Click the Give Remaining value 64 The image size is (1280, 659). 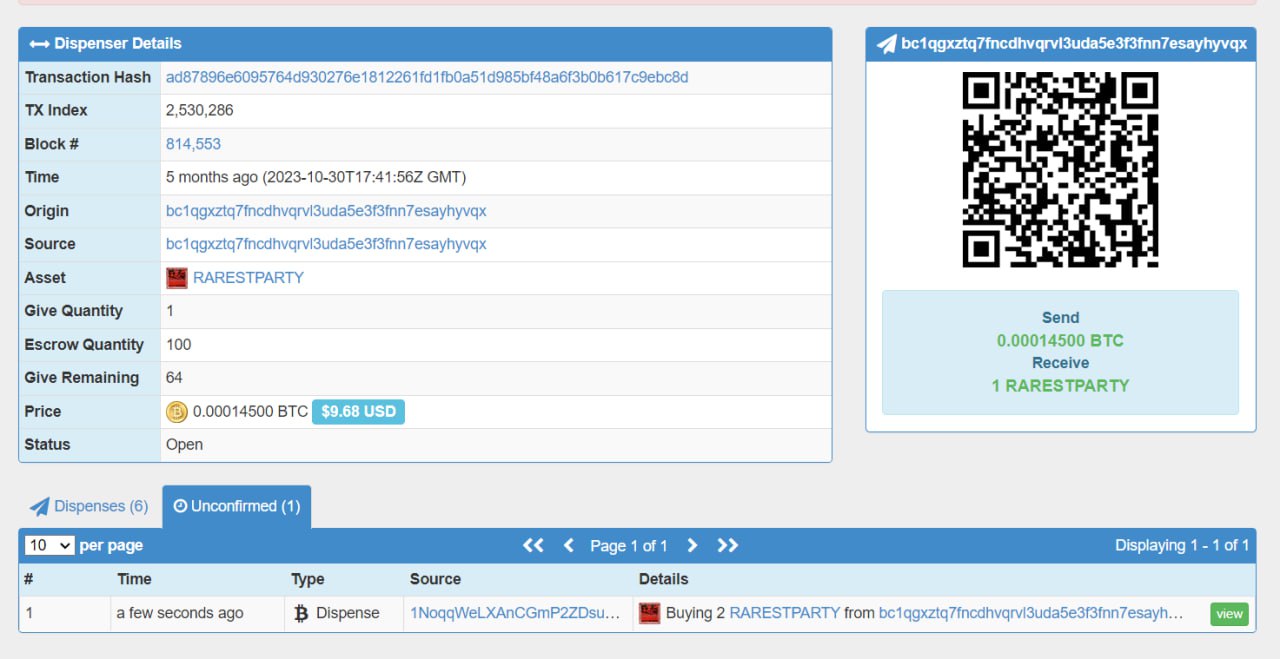174,378
